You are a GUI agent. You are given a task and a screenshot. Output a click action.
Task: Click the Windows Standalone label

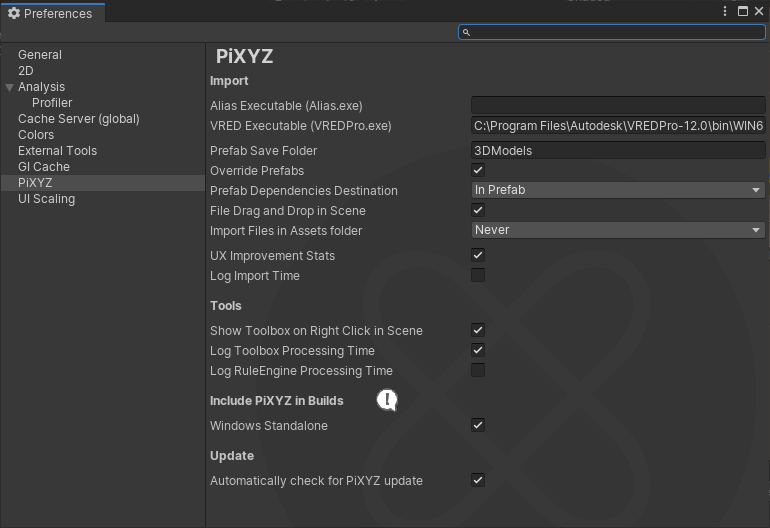269,426
